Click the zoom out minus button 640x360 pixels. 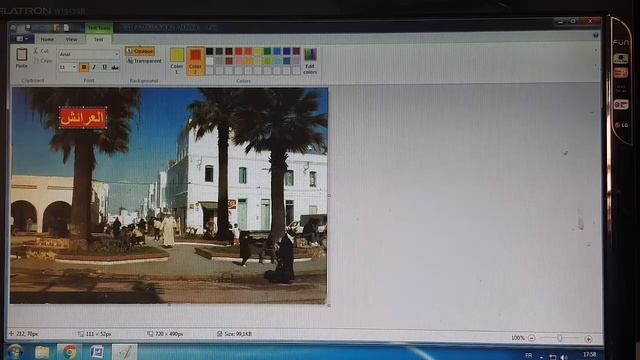click(x=531, y=338)
